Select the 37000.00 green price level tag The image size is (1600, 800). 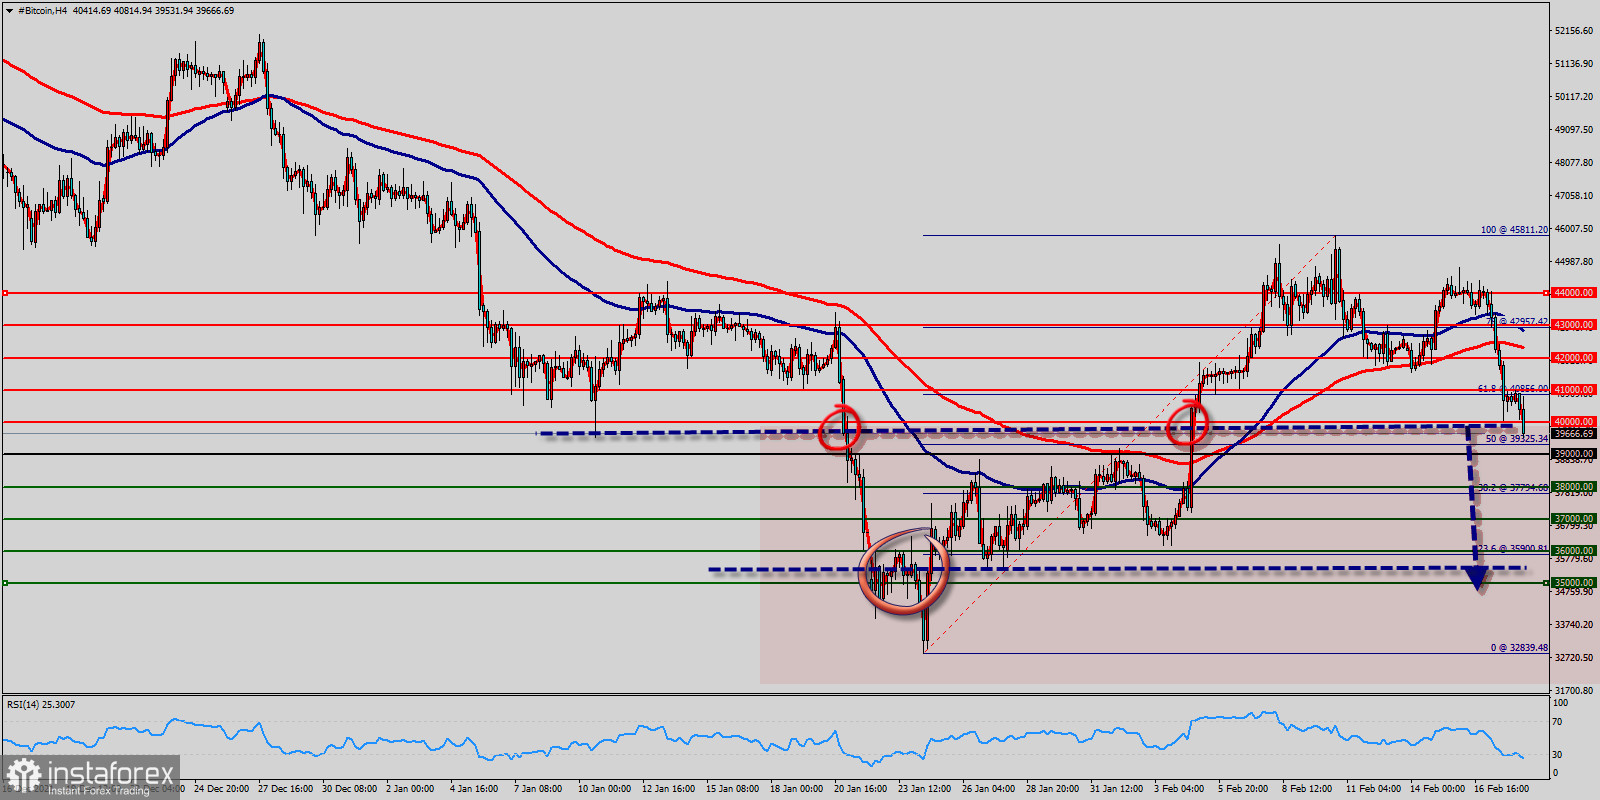[1574, 519]
